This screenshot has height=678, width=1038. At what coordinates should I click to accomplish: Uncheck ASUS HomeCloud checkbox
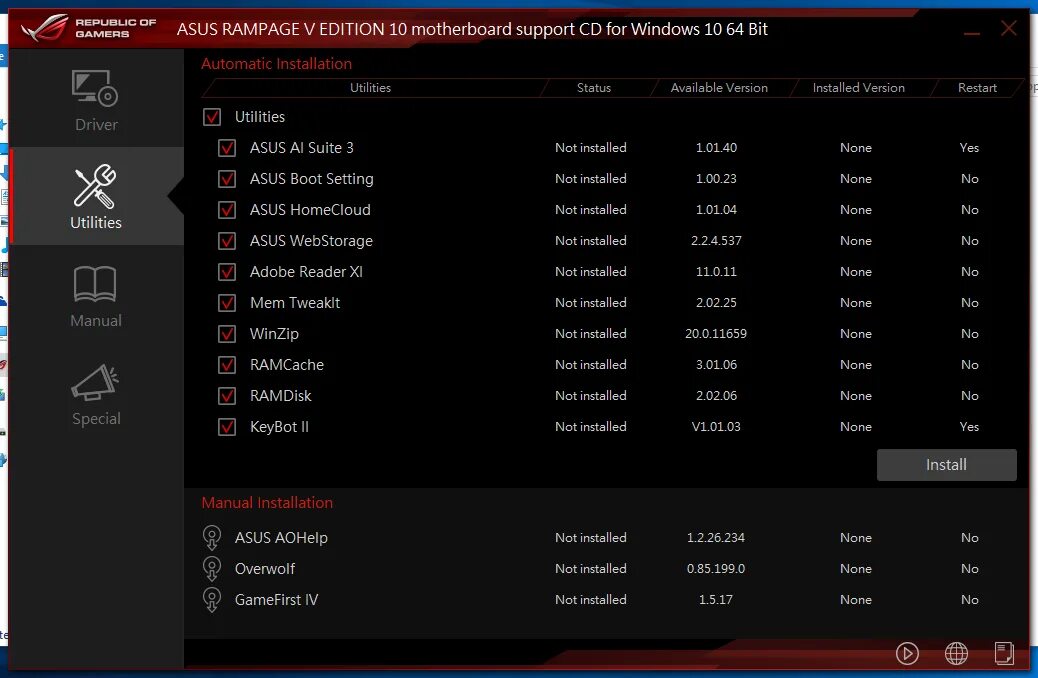227,210
